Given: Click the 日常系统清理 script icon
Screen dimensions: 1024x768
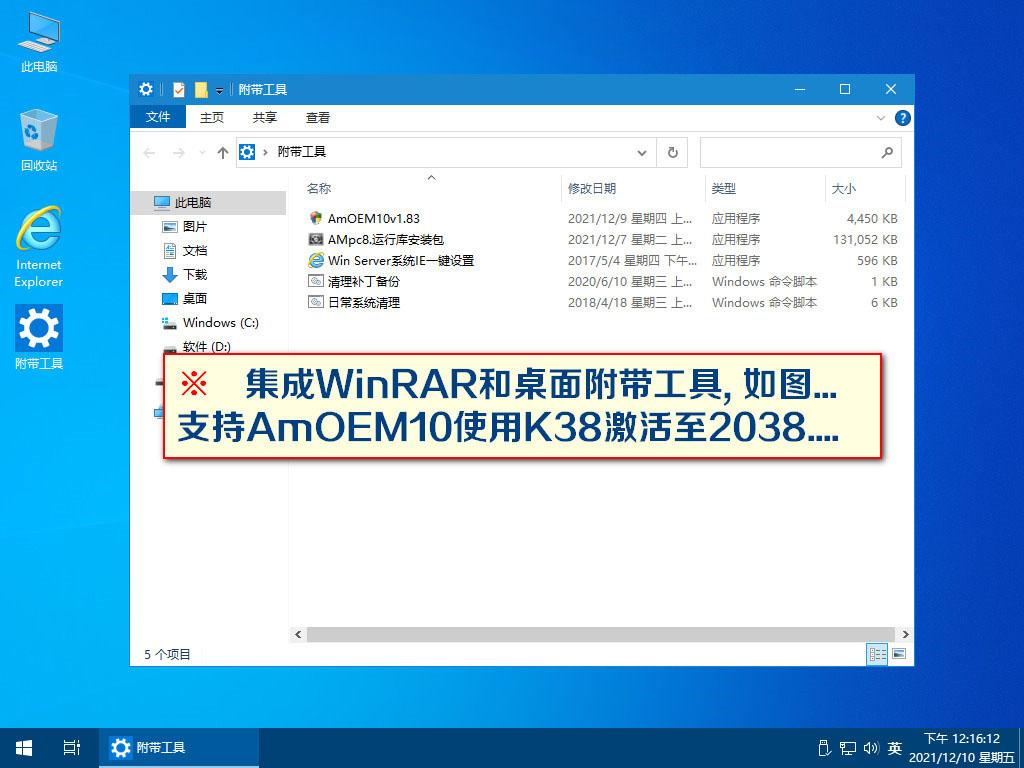Looking at the screenshot, I should (316, 302).
